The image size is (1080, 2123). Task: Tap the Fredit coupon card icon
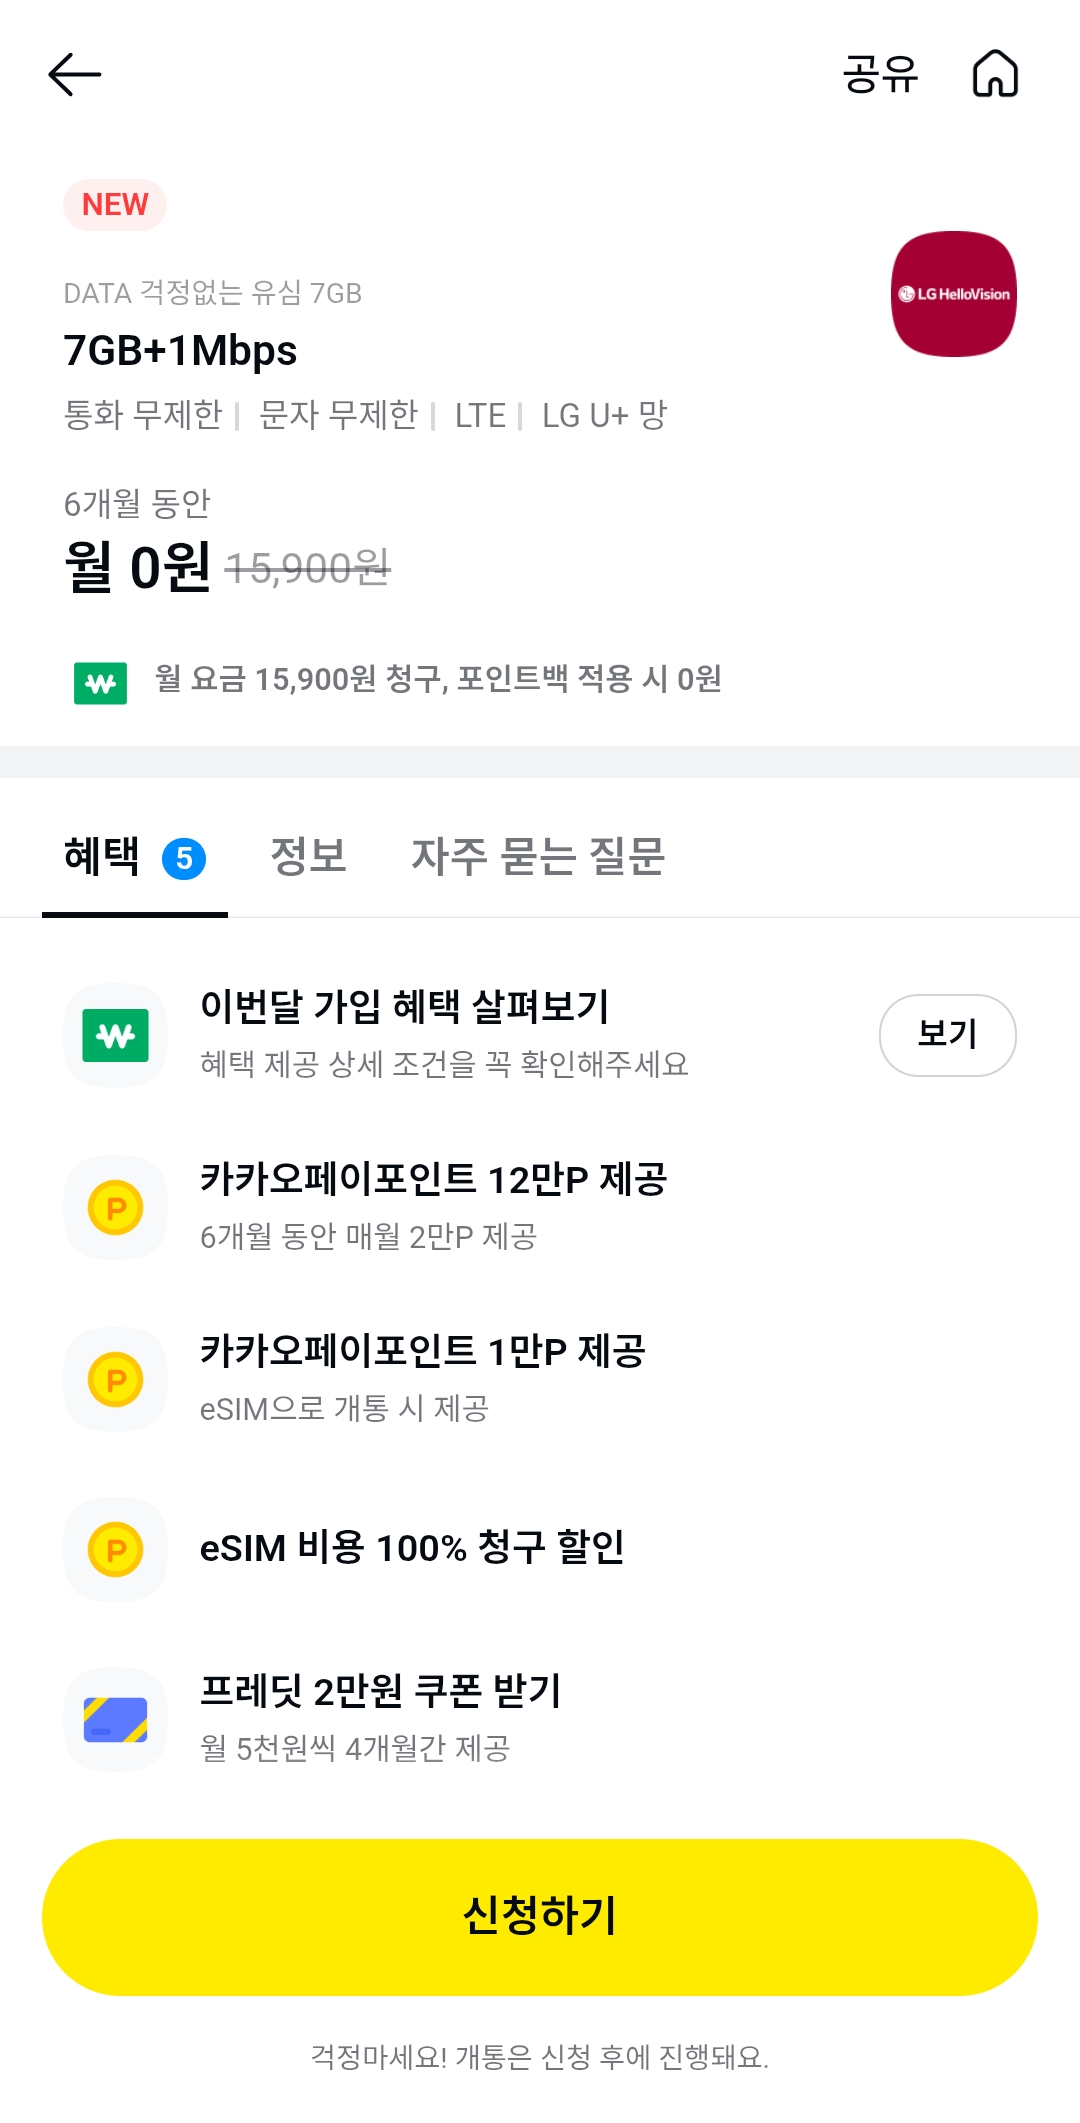[116, 1719]
